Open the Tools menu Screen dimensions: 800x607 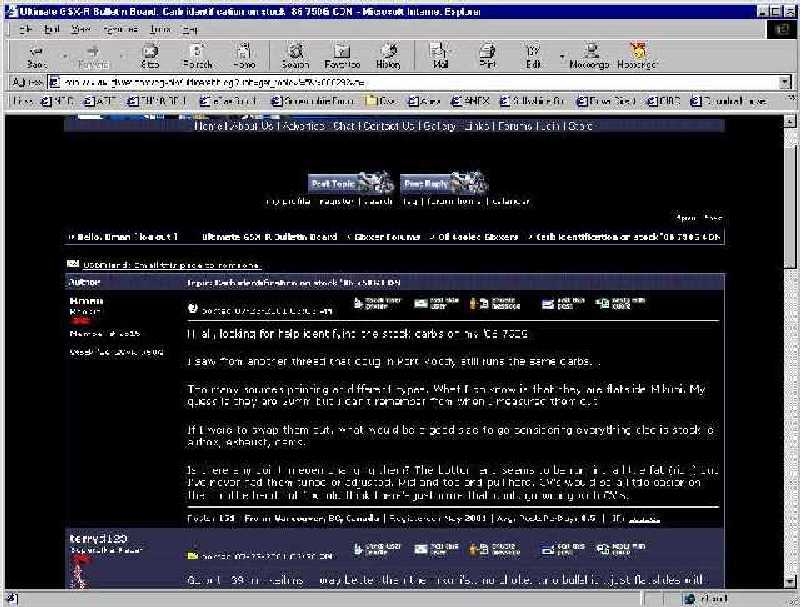pyautogui.click(x=160, y=30)
